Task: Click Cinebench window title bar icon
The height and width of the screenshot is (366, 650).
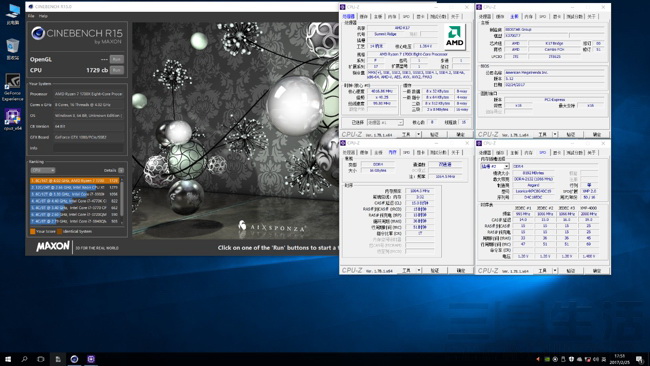Action: pos(31,7)
